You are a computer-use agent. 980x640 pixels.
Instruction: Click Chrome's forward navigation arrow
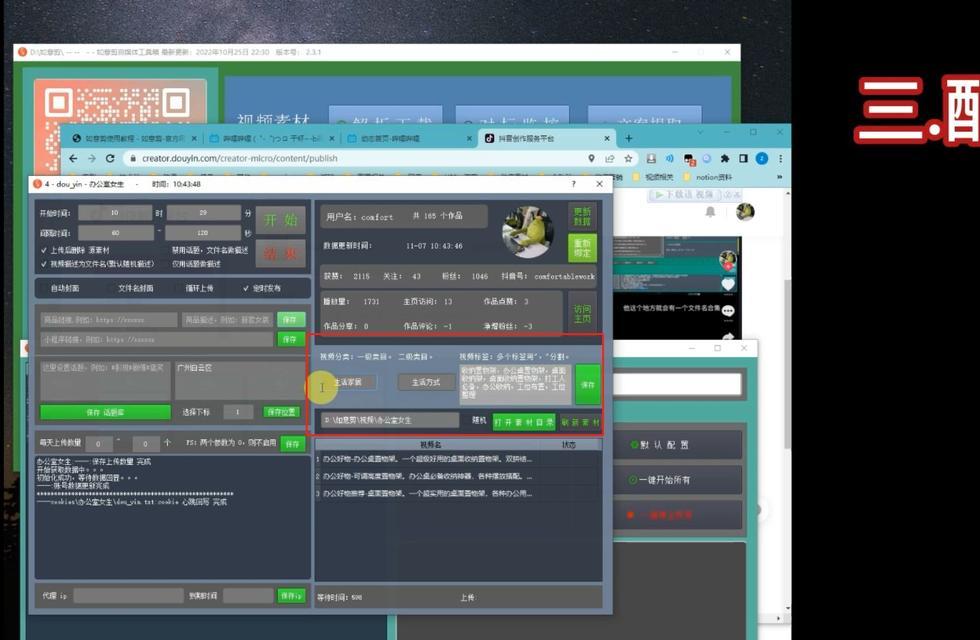92,159
